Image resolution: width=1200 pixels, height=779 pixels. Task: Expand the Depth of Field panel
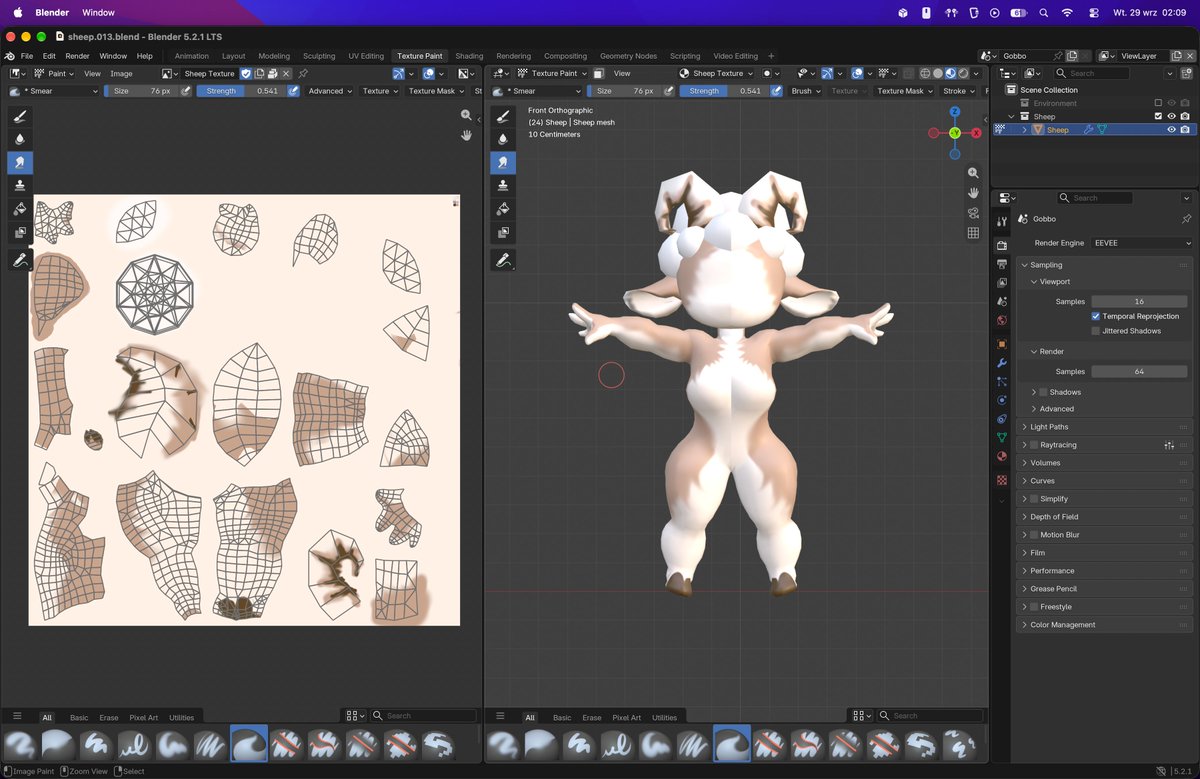1105,517
